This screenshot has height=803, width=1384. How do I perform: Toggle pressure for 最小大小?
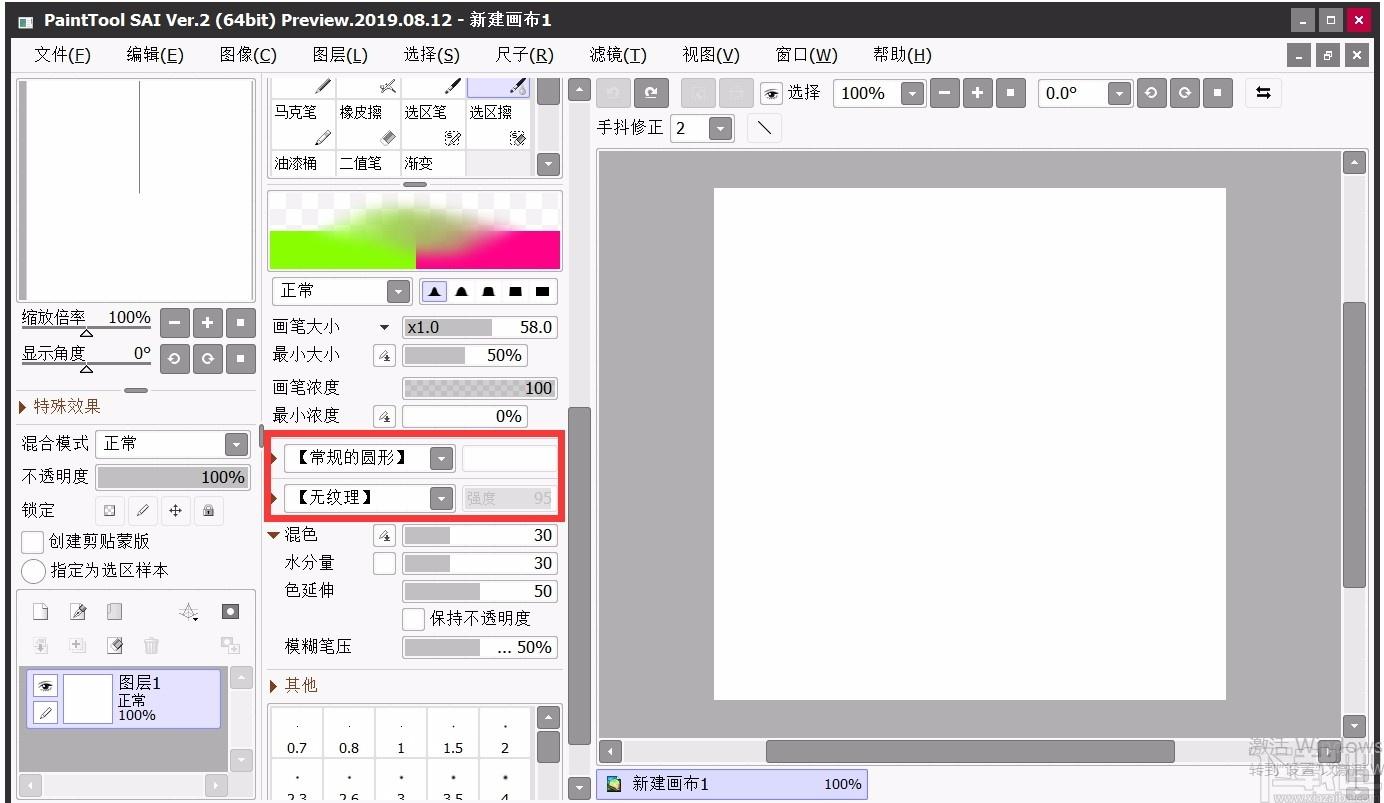(384, 355)
